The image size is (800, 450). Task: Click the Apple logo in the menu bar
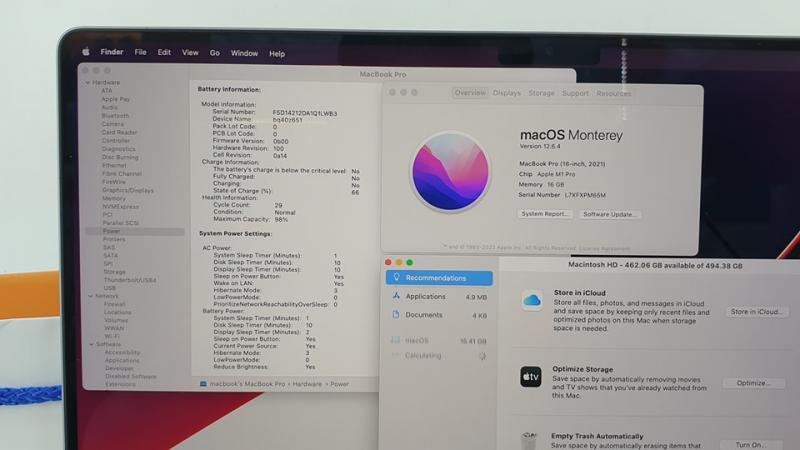86,52
